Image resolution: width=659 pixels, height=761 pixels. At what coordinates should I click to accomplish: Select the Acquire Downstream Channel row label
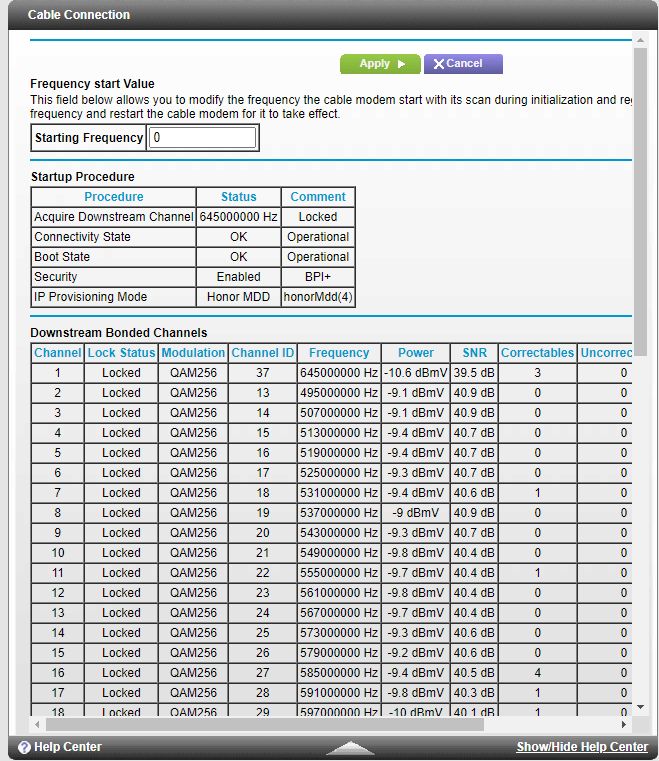click(x=114, y=216)
